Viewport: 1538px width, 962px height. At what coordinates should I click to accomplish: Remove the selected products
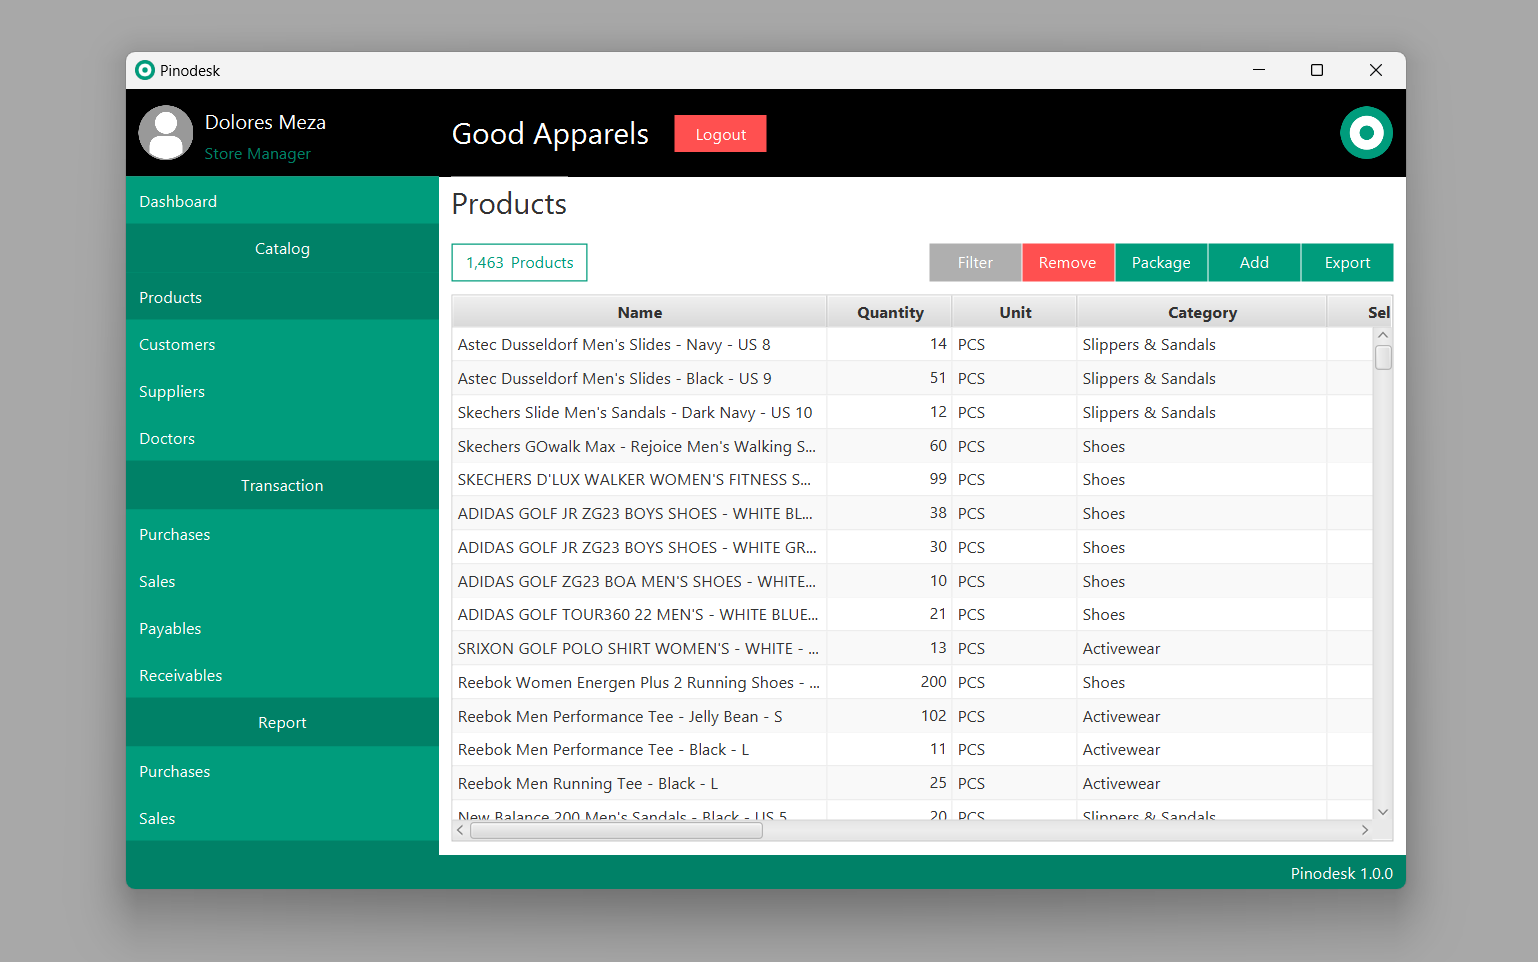coord(1068,262)
